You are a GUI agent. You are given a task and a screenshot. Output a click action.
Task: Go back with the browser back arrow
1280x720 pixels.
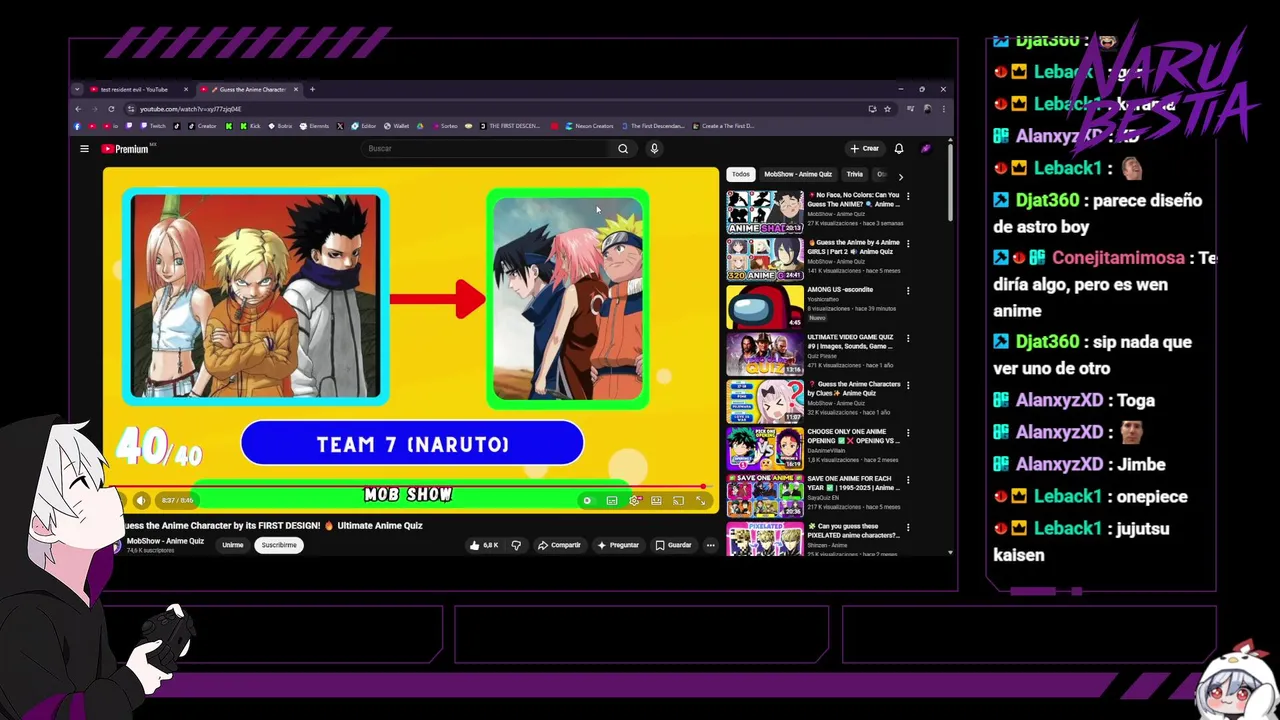click(x=79, y=109)
